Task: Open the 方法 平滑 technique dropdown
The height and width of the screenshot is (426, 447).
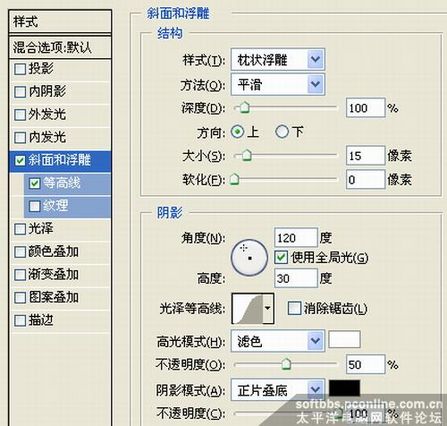Action: pos(278,84)
